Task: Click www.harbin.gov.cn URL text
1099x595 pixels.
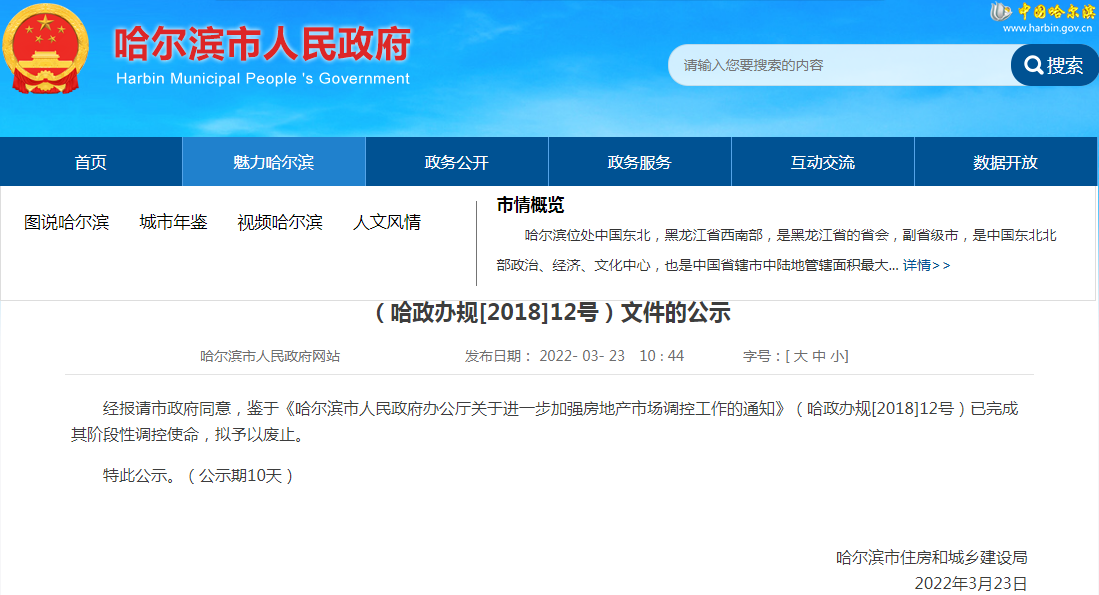Action: (x=1047, y=28)
